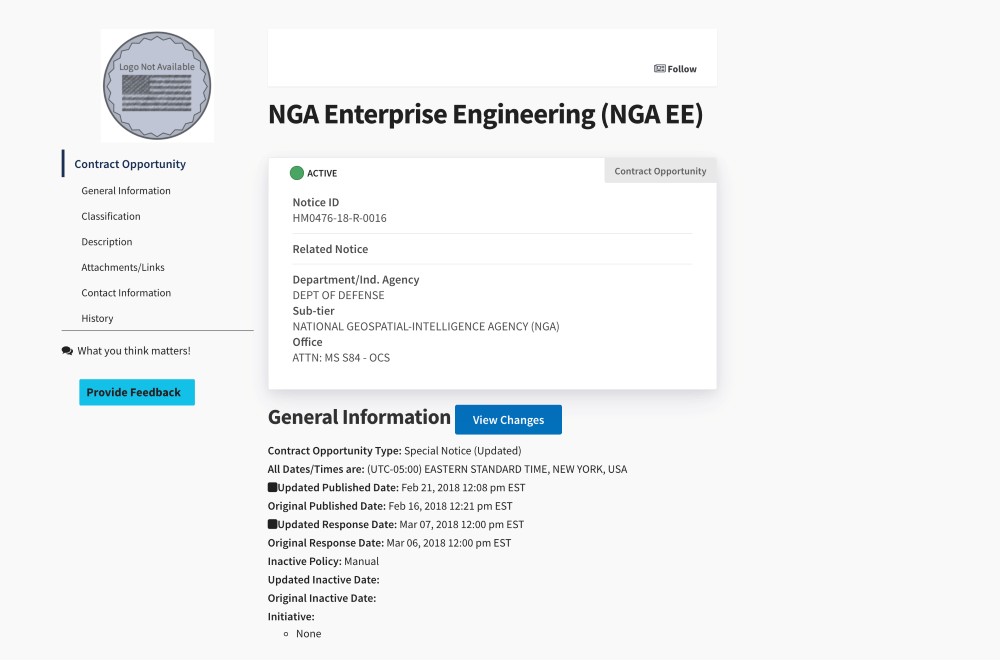Click the Follow text link
The image size is (1000, 660).
682,69
